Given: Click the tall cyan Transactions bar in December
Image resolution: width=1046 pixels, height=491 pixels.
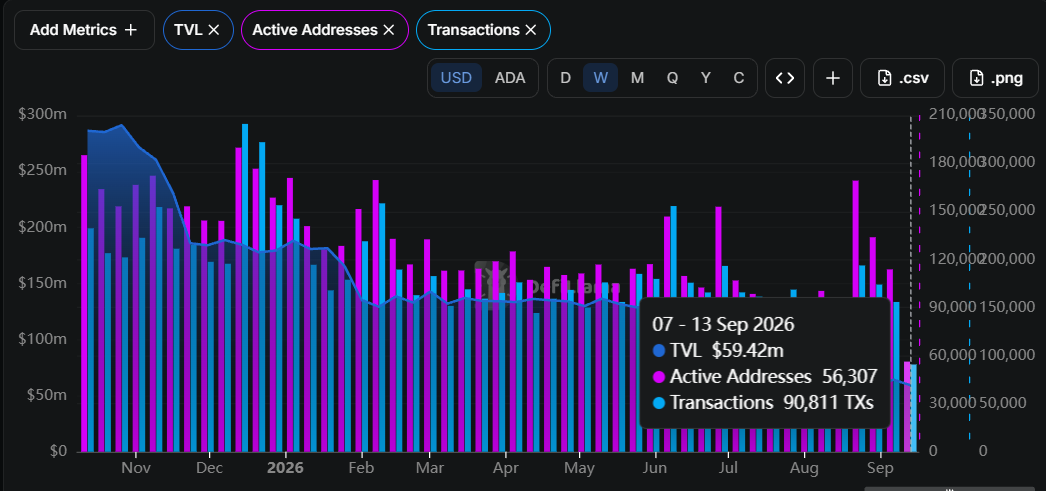Looking at the screenshot, I should coord(245,288).
